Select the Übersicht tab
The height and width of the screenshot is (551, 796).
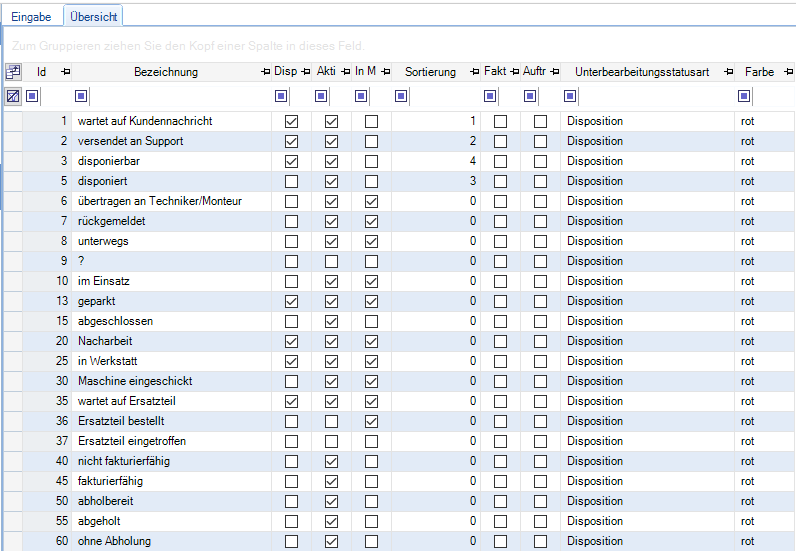pyautogui.click(x=92, y=17)
